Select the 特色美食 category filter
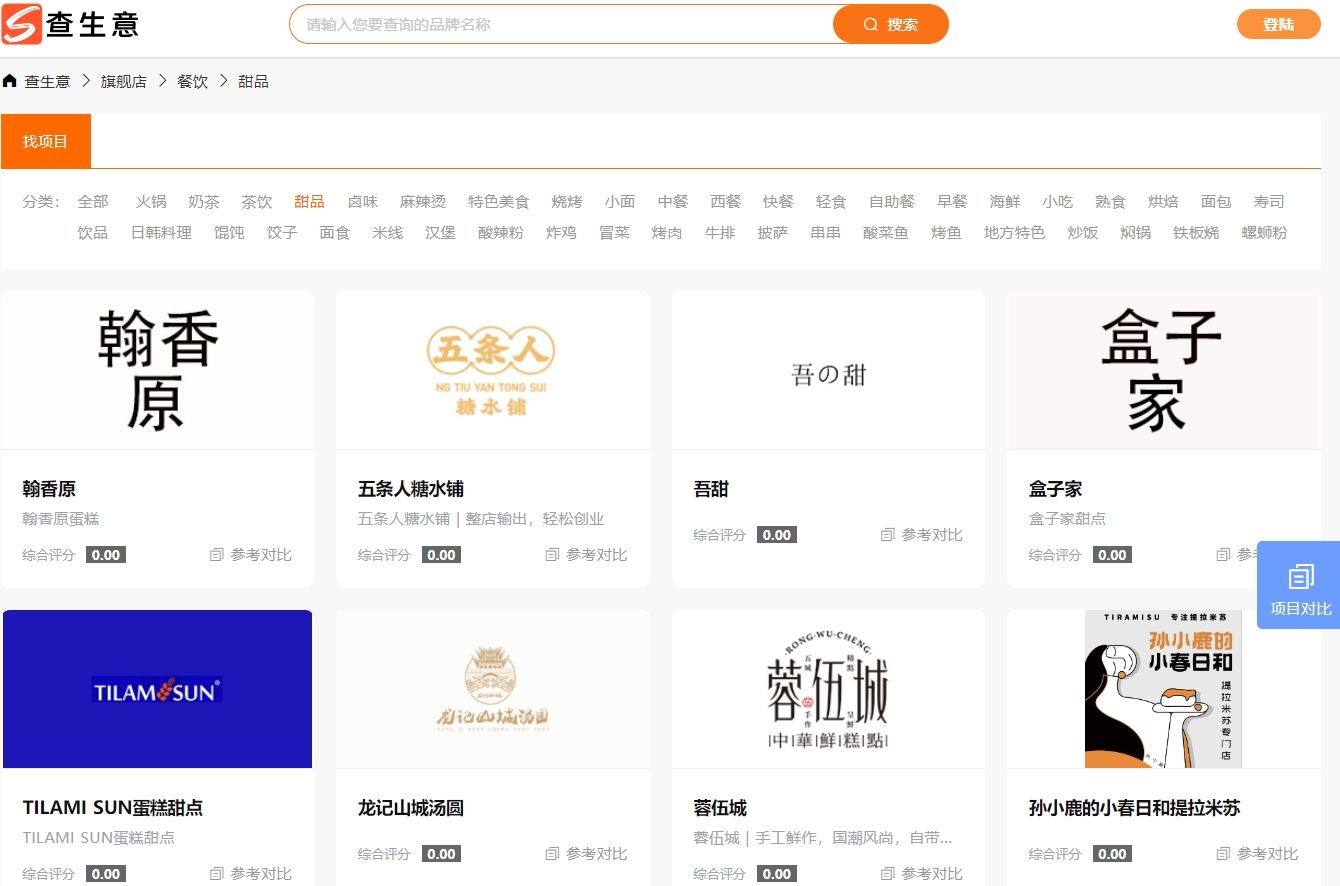Screen dimensions: 1340x886 point(499,202)
